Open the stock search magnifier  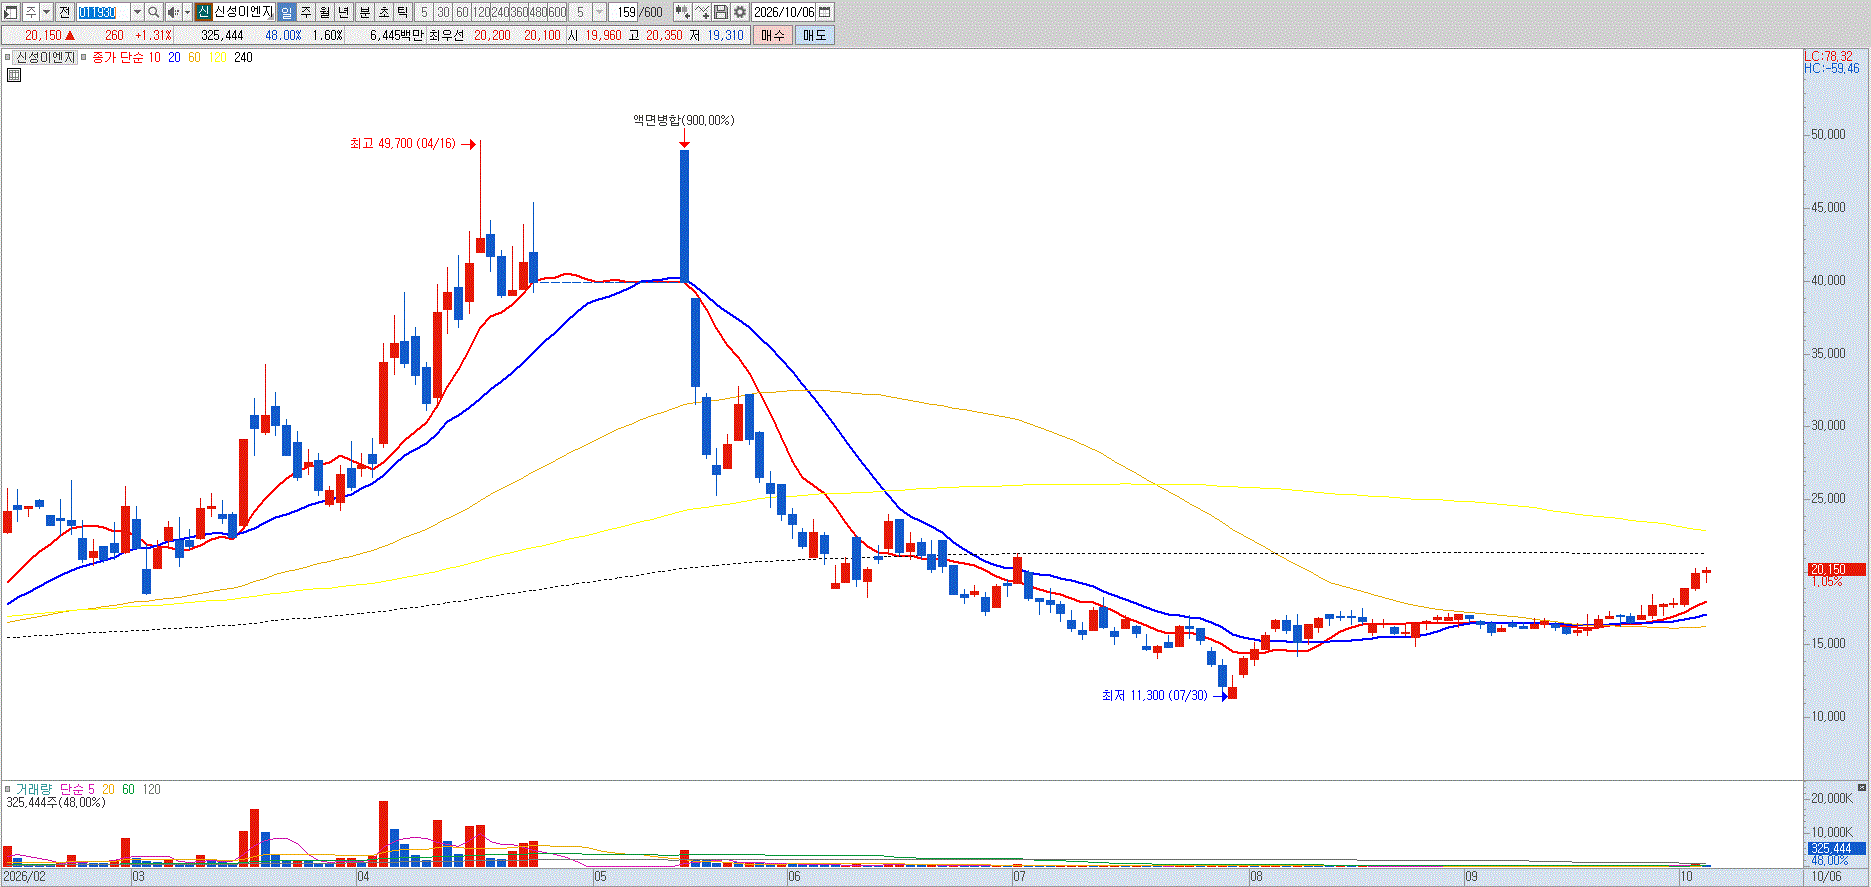[154, 12]
